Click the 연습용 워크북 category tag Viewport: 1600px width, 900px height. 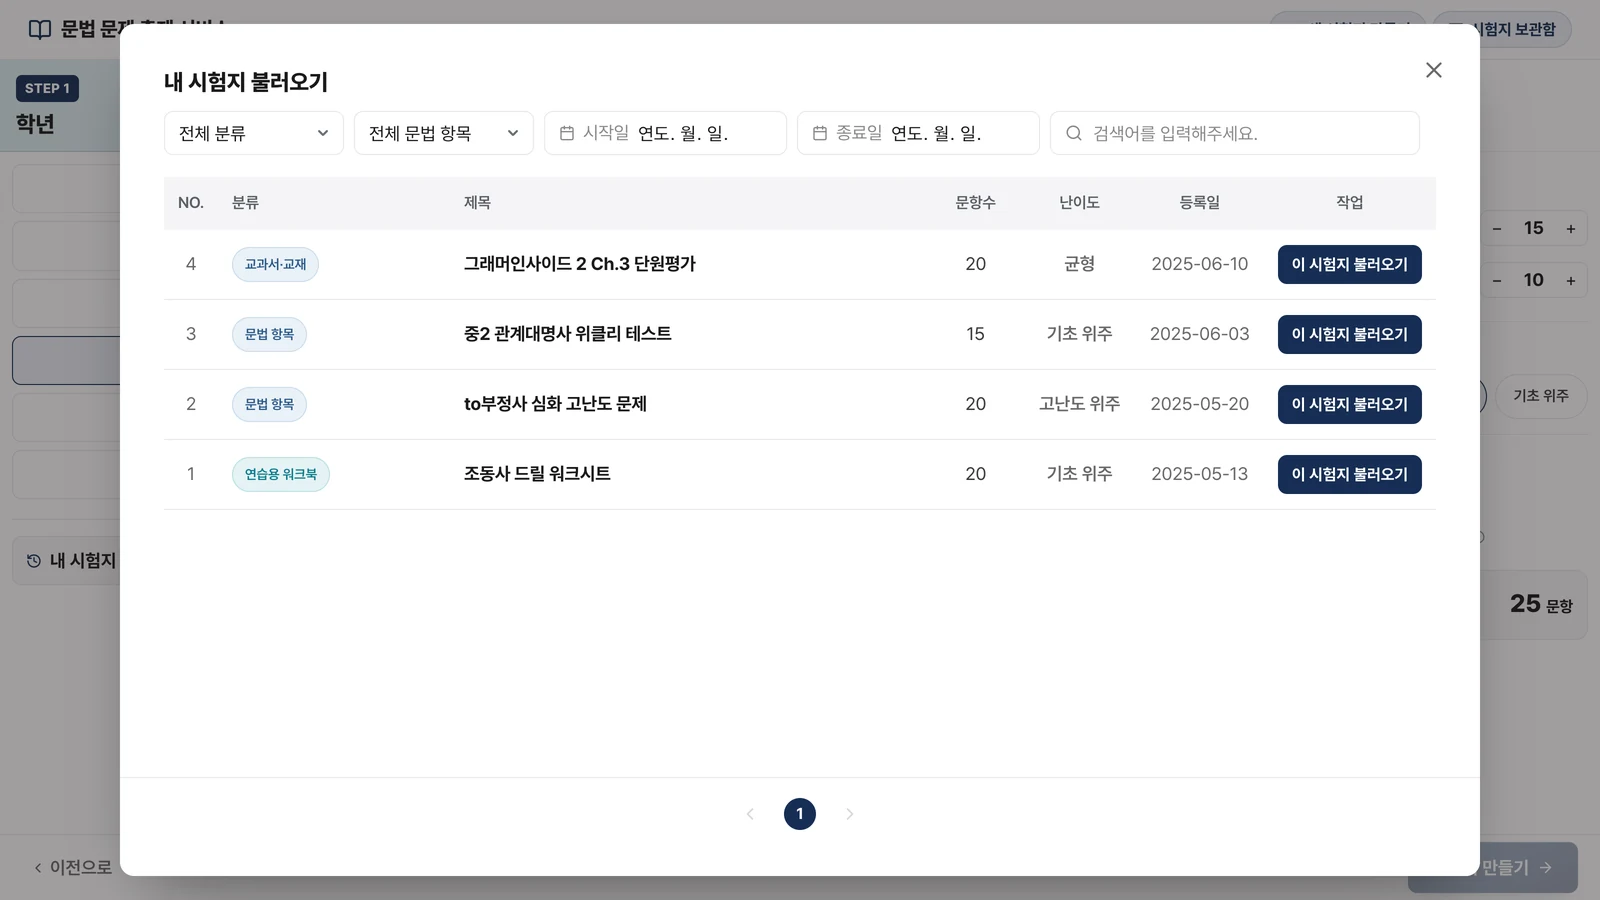pos(281,475)
